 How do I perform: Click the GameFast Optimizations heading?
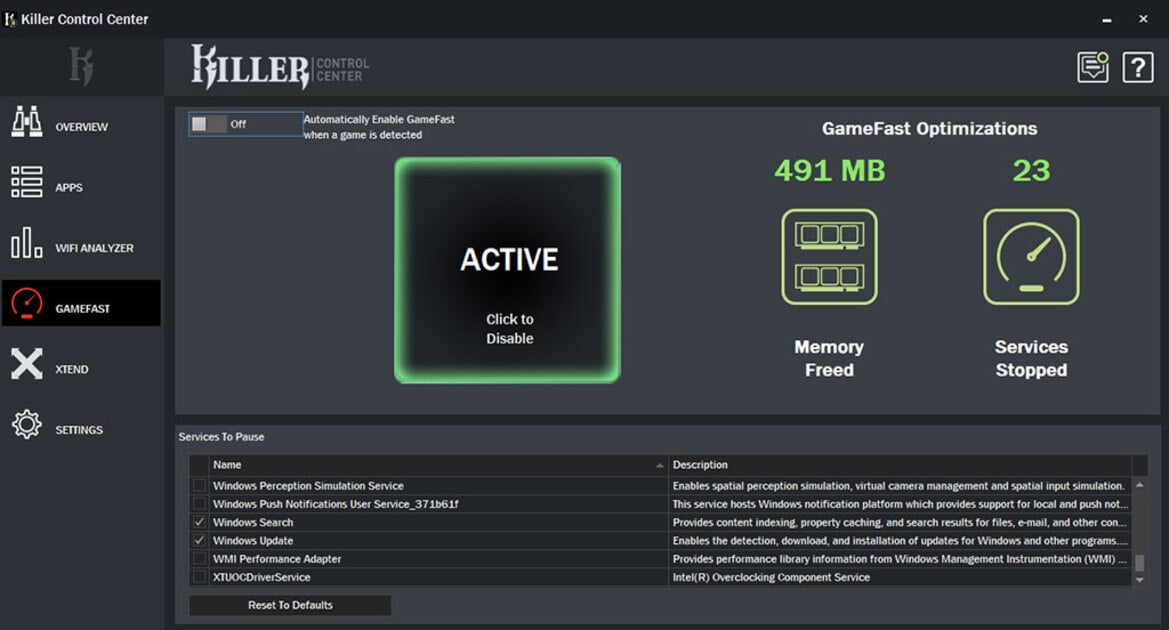(x=929, y=128)
